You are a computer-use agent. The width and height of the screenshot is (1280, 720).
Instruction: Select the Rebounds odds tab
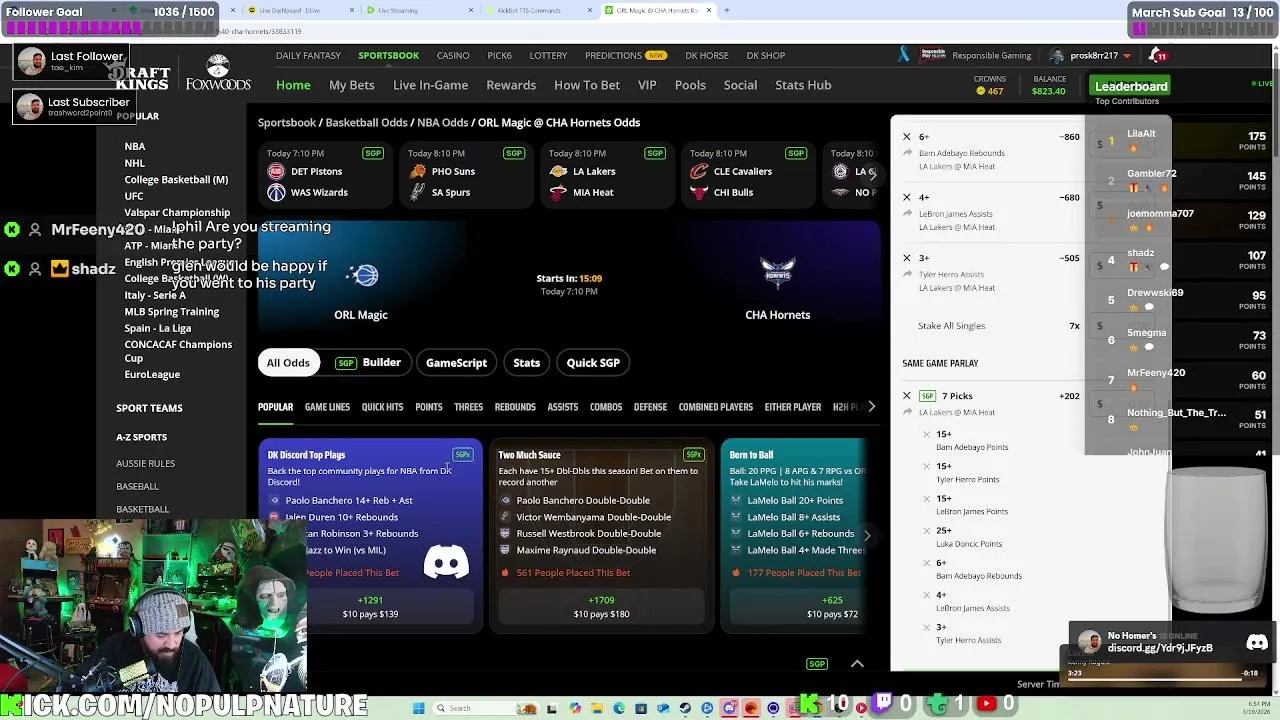[515, 407]
